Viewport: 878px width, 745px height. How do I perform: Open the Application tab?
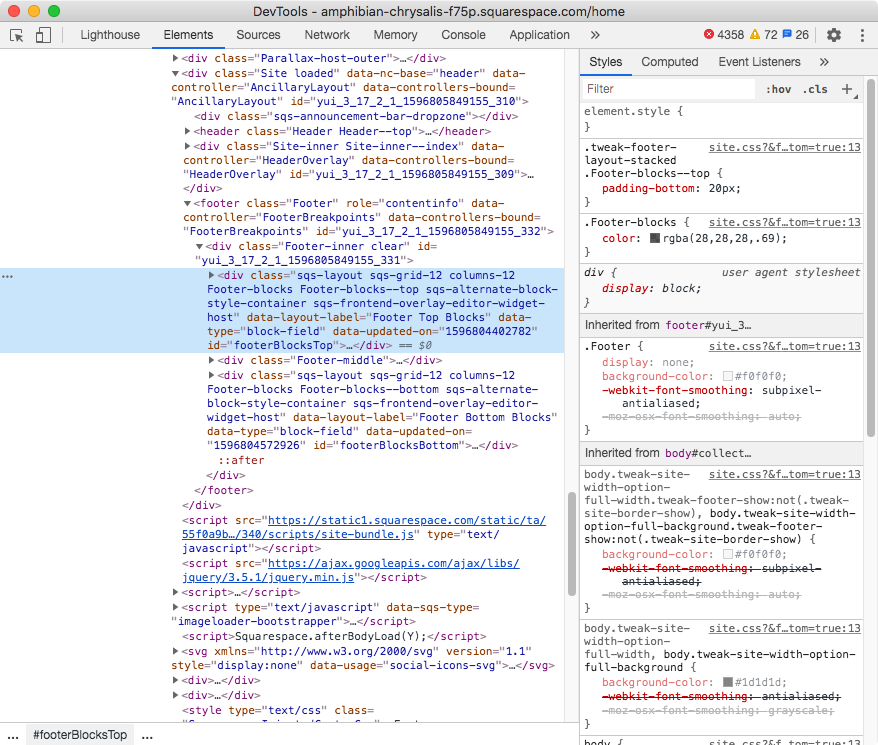(539, 35)
